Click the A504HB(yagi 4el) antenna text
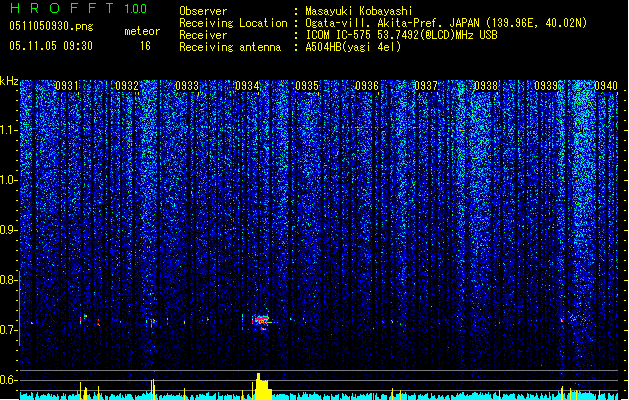 [353, 47]
